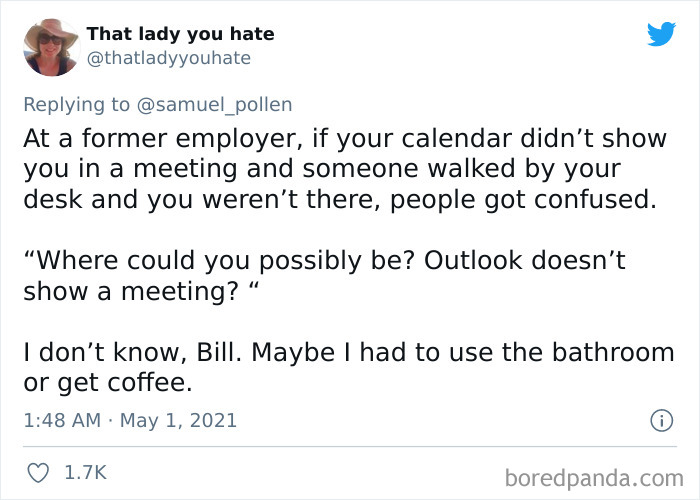Screen dimensions: 700x500
Task: Click 'or get coffee.' closing line
Action: click(108, 383)
